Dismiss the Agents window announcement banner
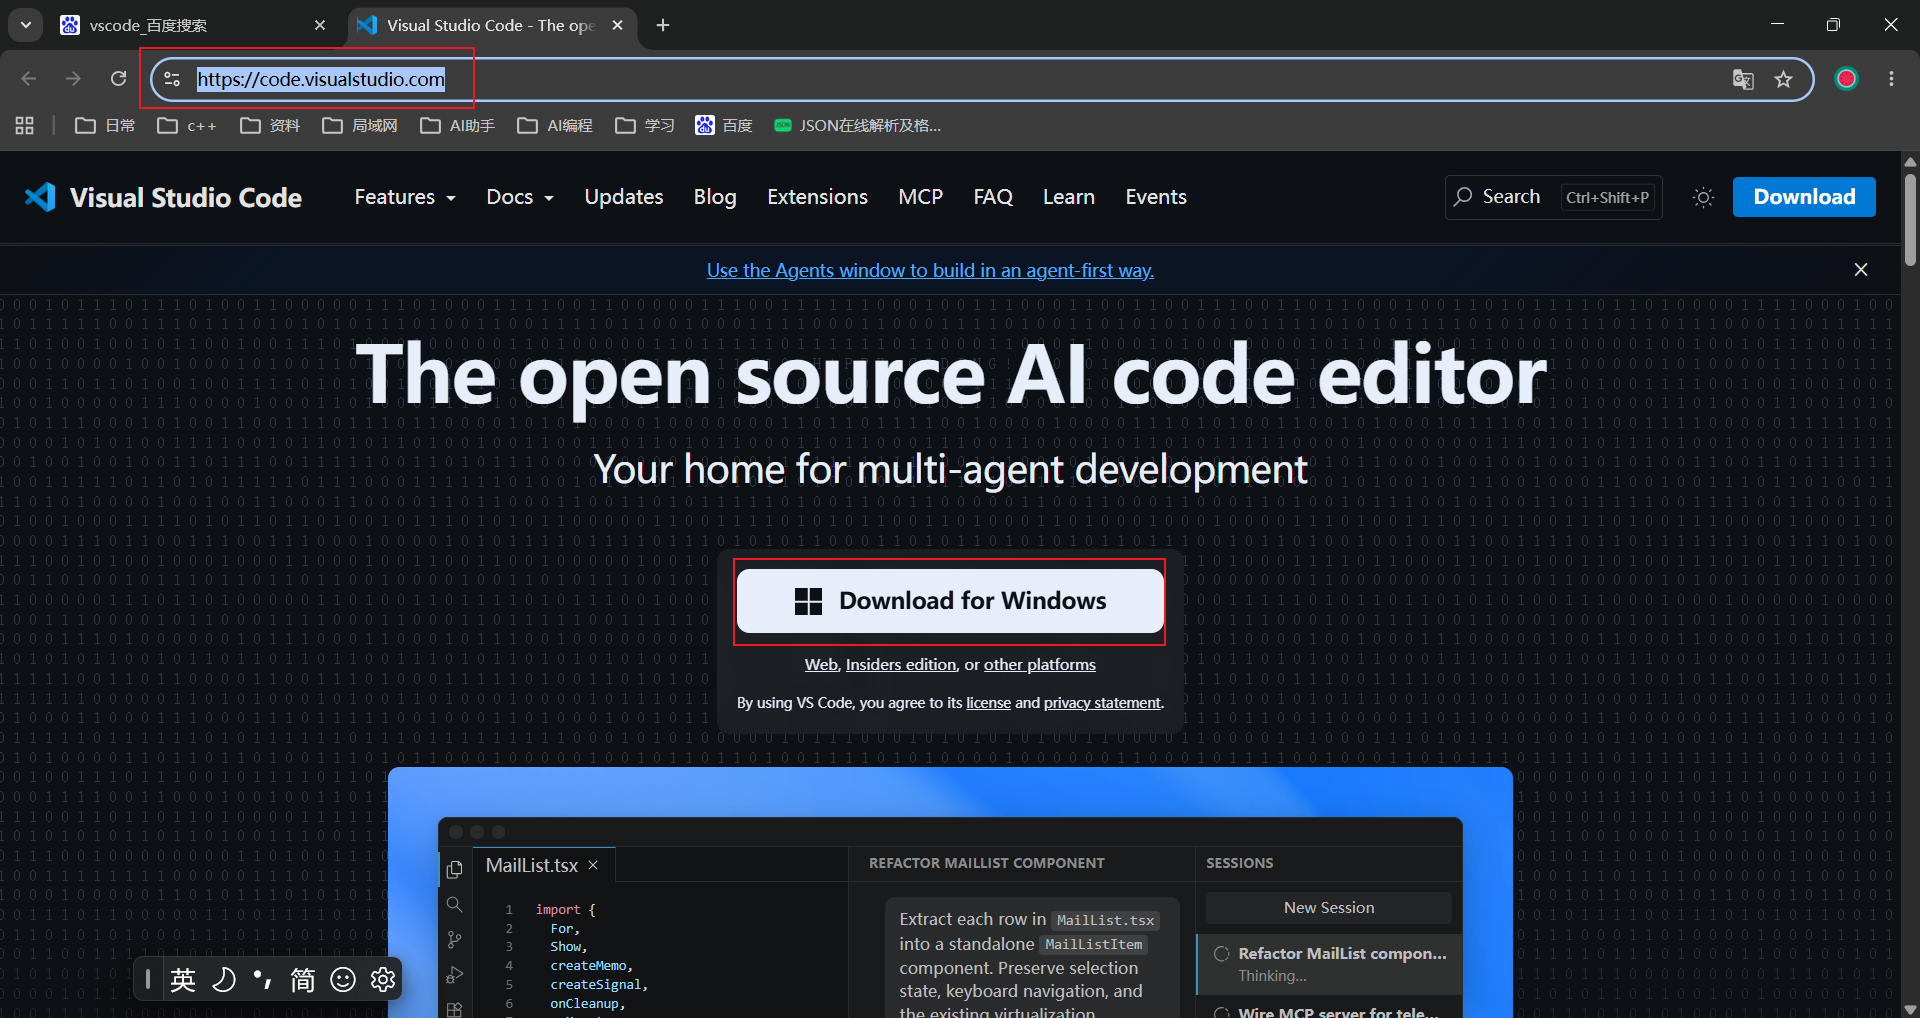The height and width of the screenshot is (1018, 1920). 1861,270
